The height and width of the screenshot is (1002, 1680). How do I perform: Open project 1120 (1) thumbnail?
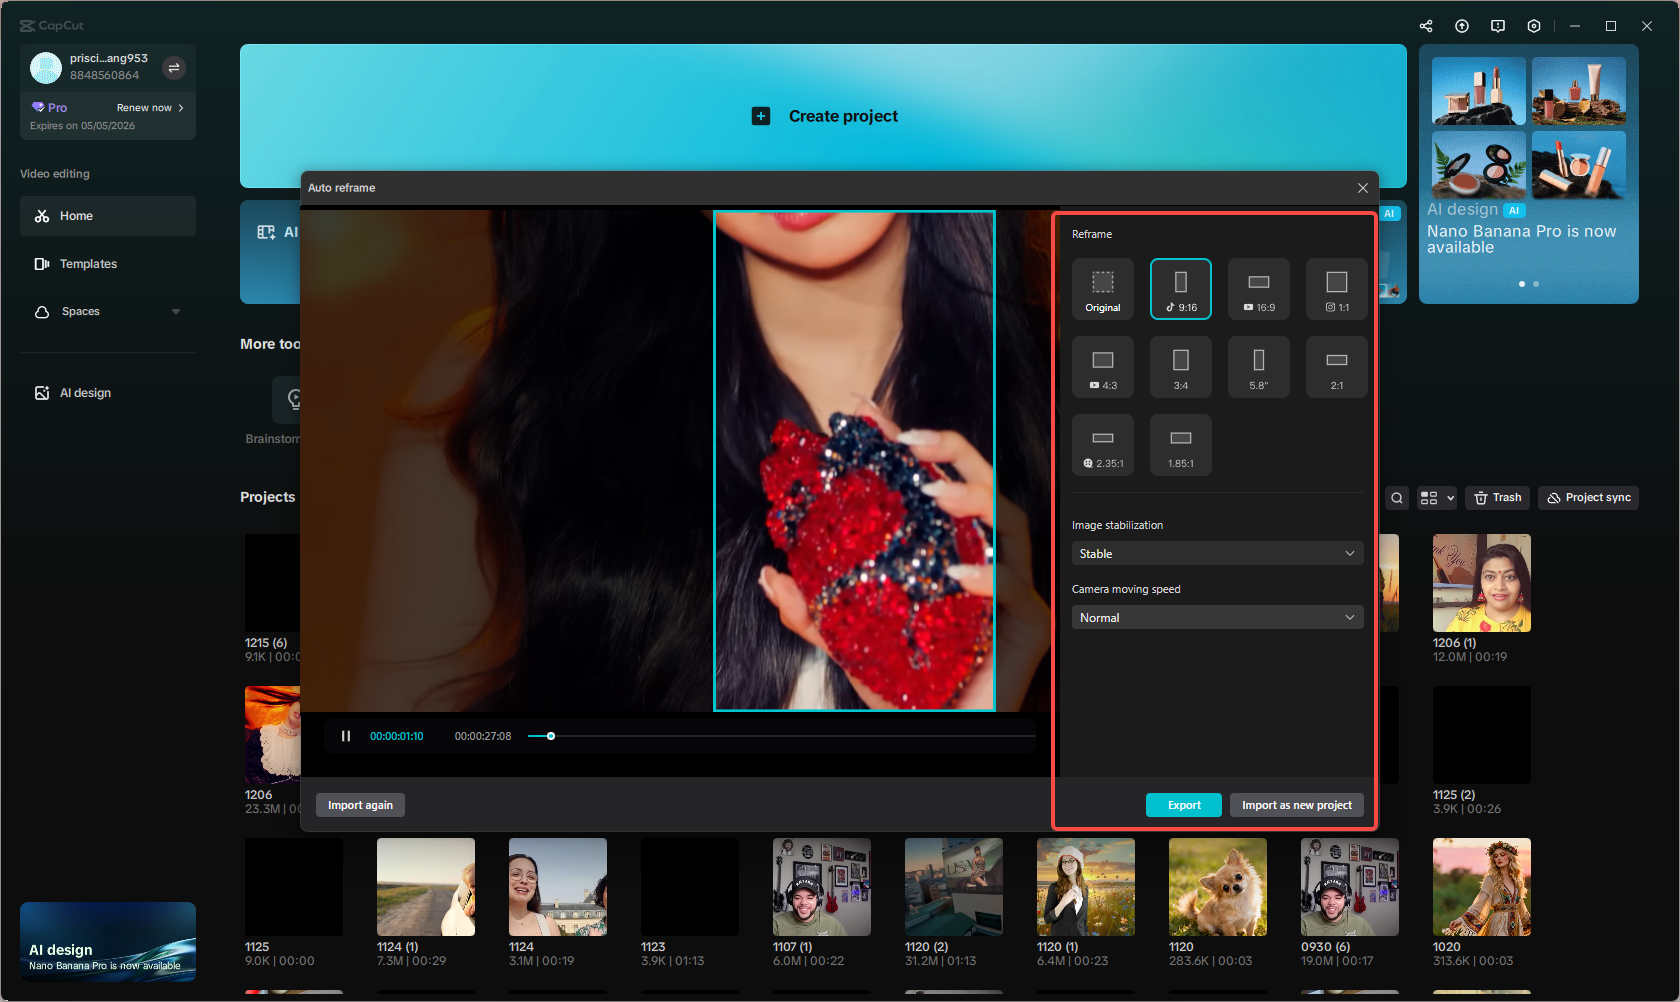1086,887
